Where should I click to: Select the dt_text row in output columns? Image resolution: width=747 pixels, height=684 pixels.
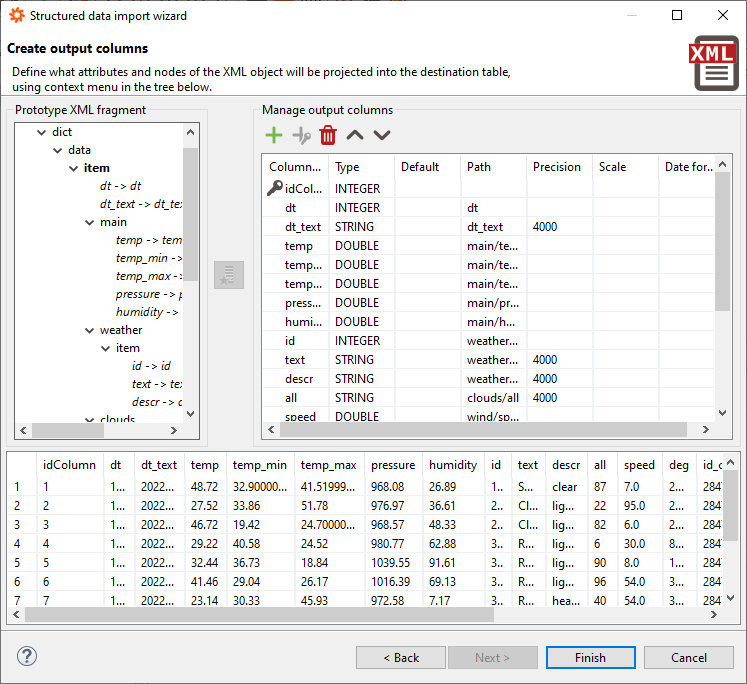(303, 227)
